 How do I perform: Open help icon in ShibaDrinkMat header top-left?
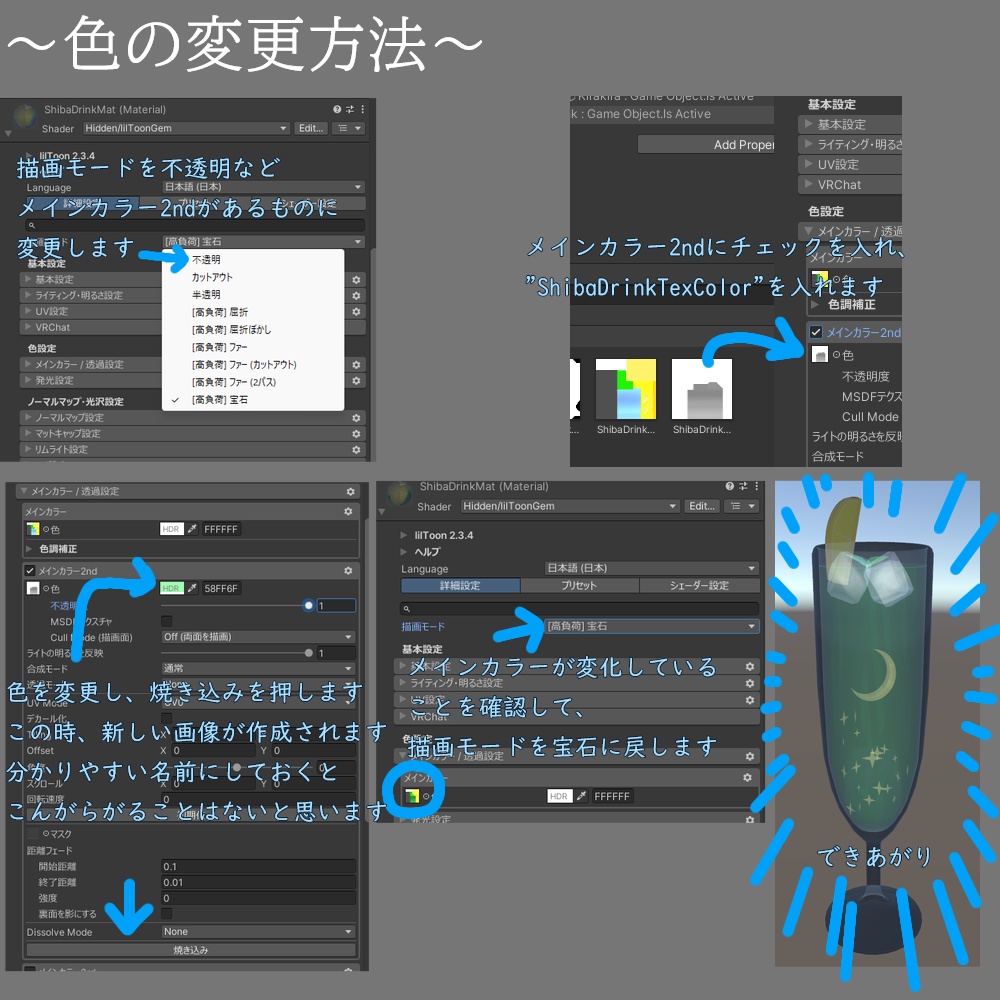[x=337, y=109]
